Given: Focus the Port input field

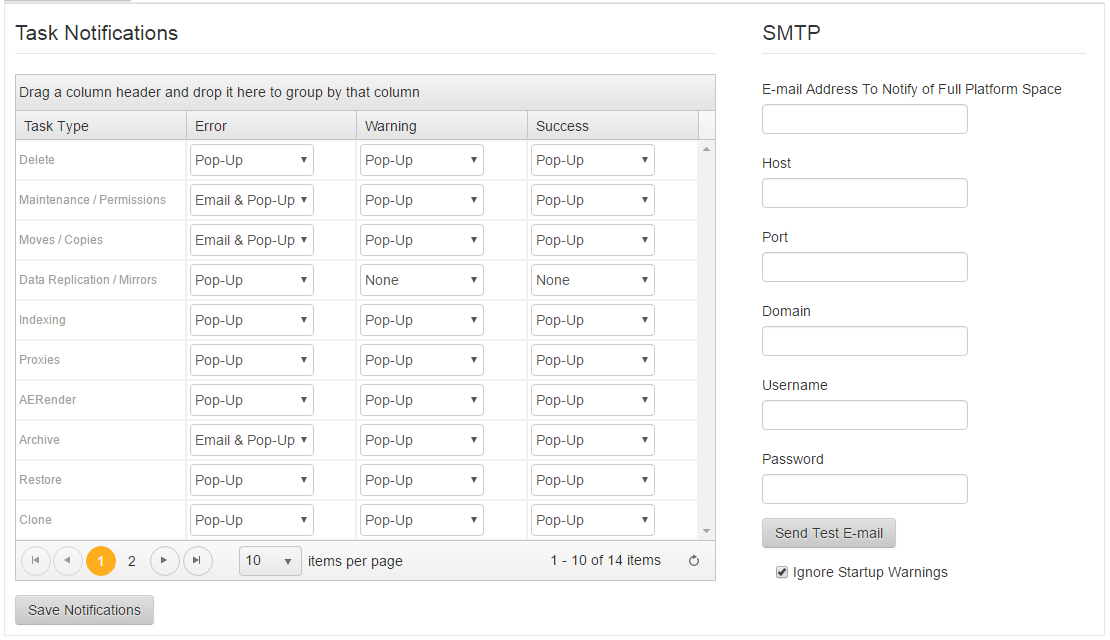Looking at the screenshot, I should [x=865, y=267].
